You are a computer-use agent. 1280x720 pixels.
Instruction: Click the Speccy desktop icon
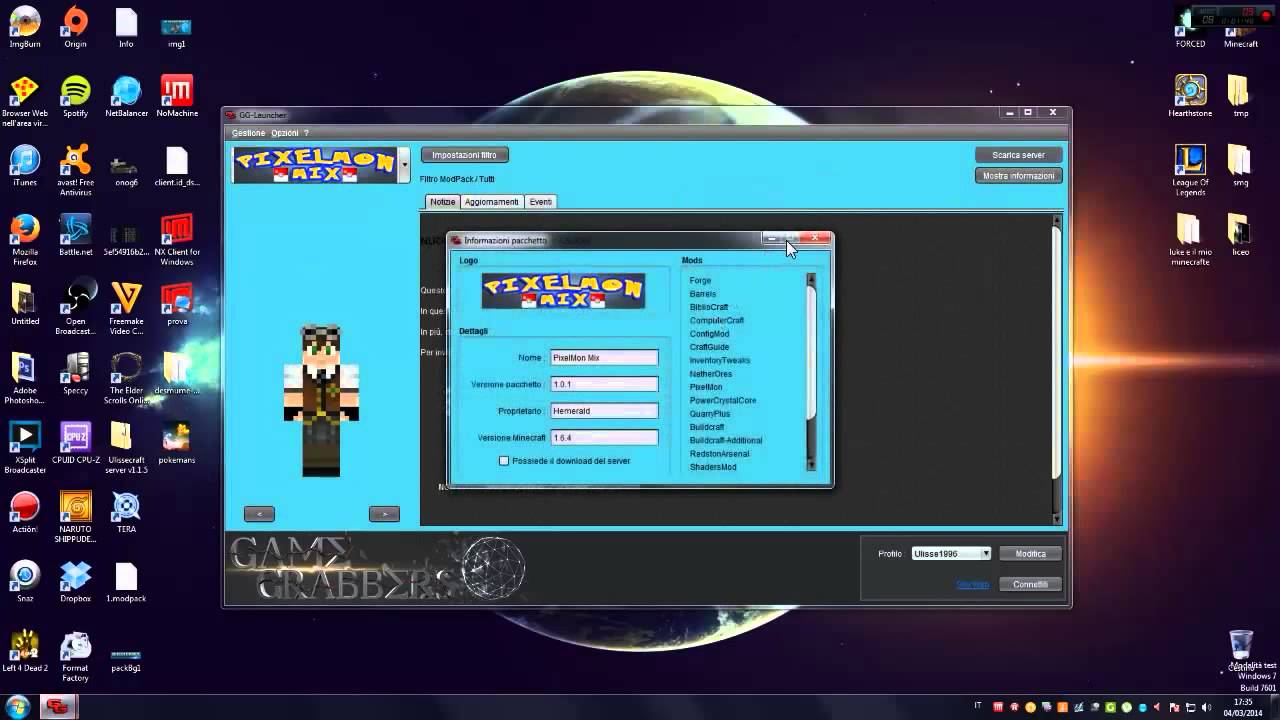click(x=75, y=373)
